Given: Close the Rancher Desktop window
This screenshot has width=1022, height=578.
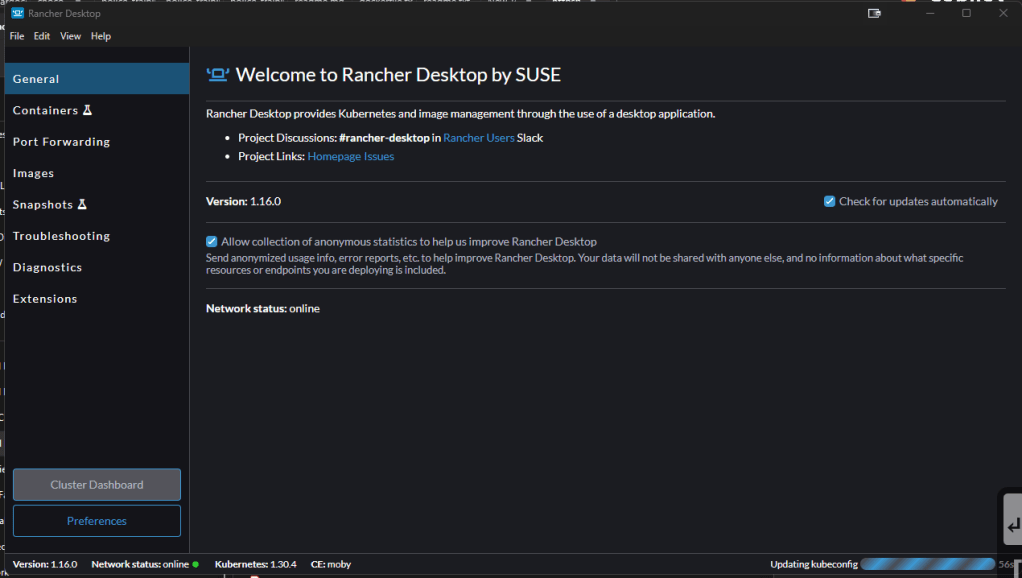Looking at the screenshot, I should click(1003, 13).
